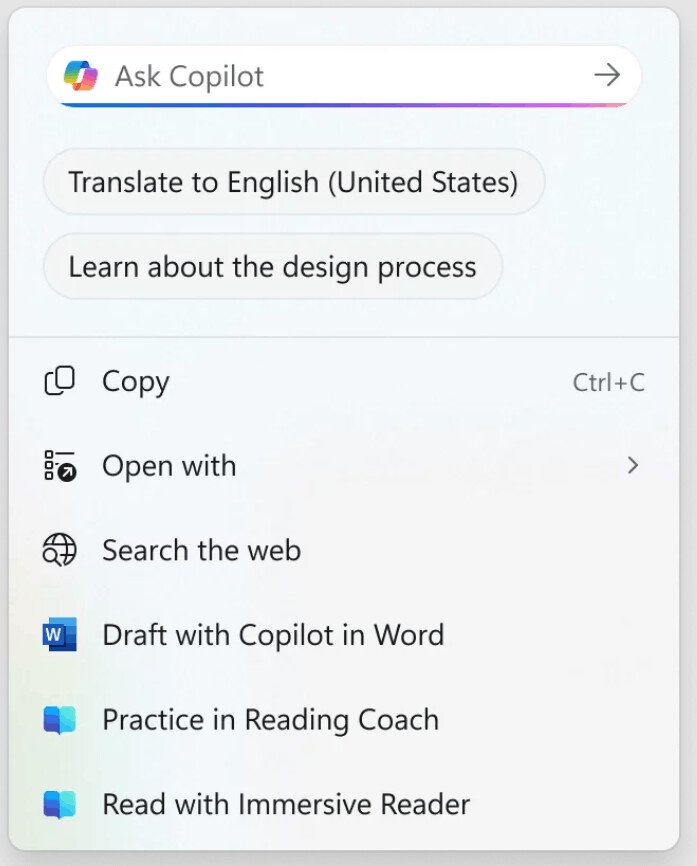This screenshot has height=866, width=697.
Task: Select Learn about the design process suggestion
Action: tap(273, 267)
